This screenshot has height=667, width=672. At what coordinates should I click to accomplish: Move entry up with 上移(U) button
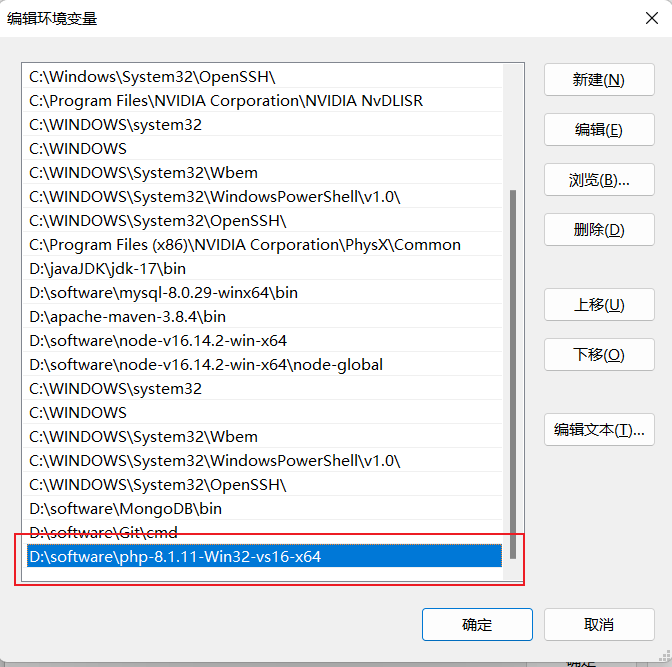(x=599, y=305)
